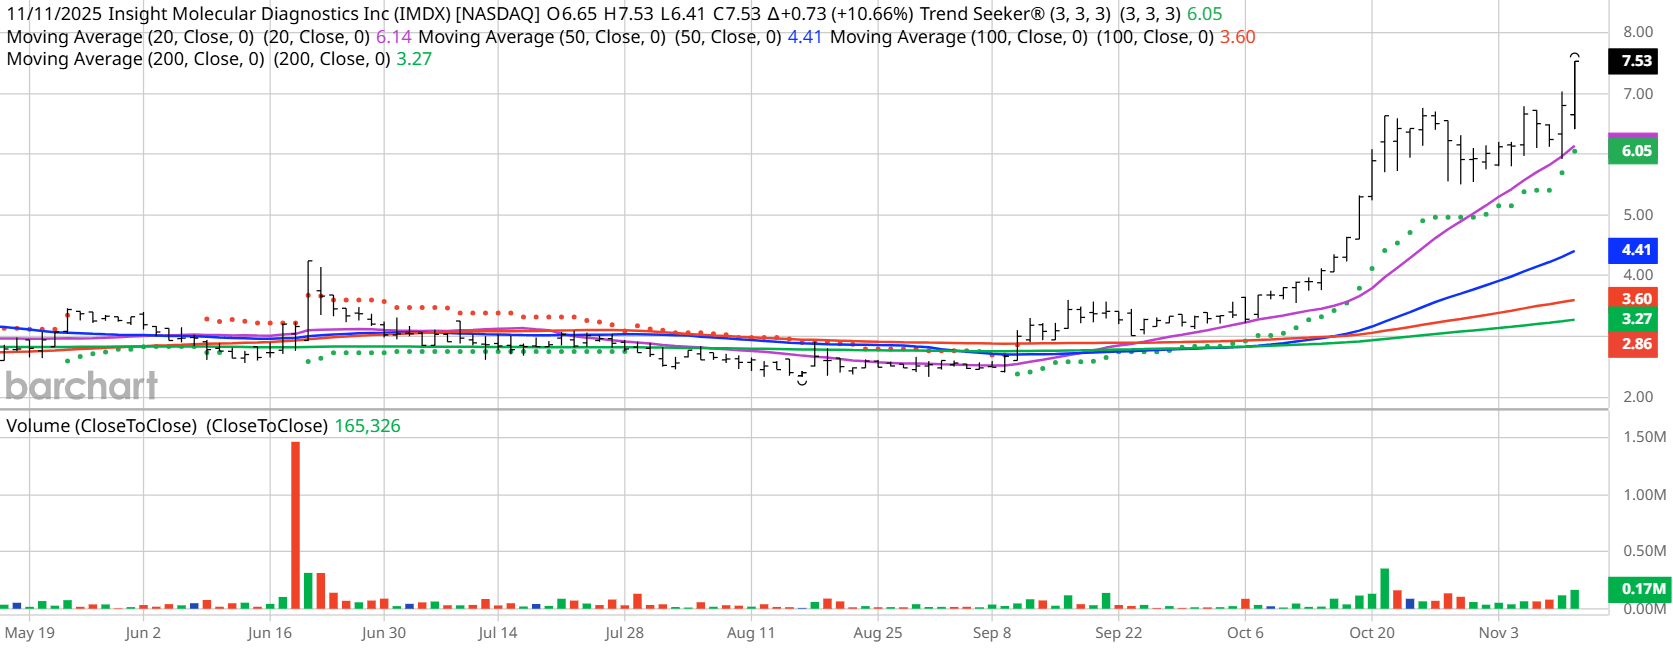Click the 2.00 price axis label
The width and height of the screenshot is (1673, 649).
(1638, 397)
